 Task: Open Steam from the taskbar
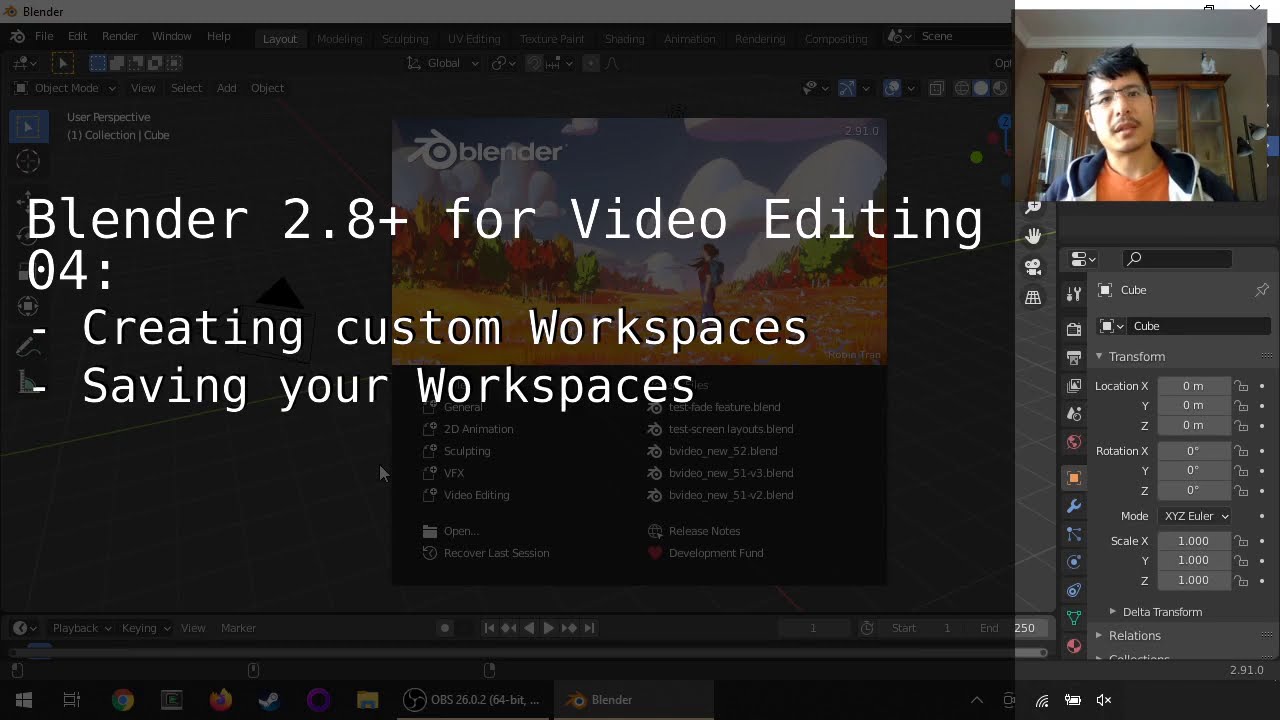click(269, 700)
